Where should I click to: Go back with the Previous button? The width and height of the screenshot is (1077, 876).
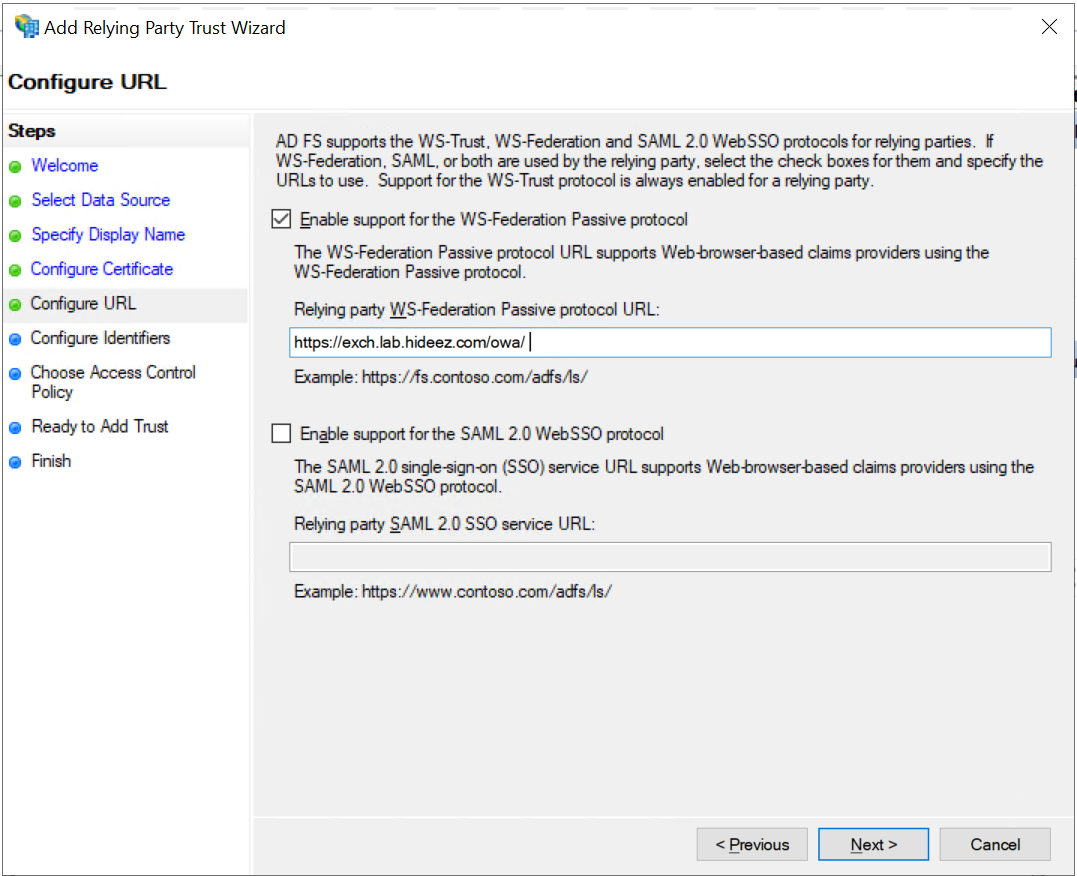(752, 845)
